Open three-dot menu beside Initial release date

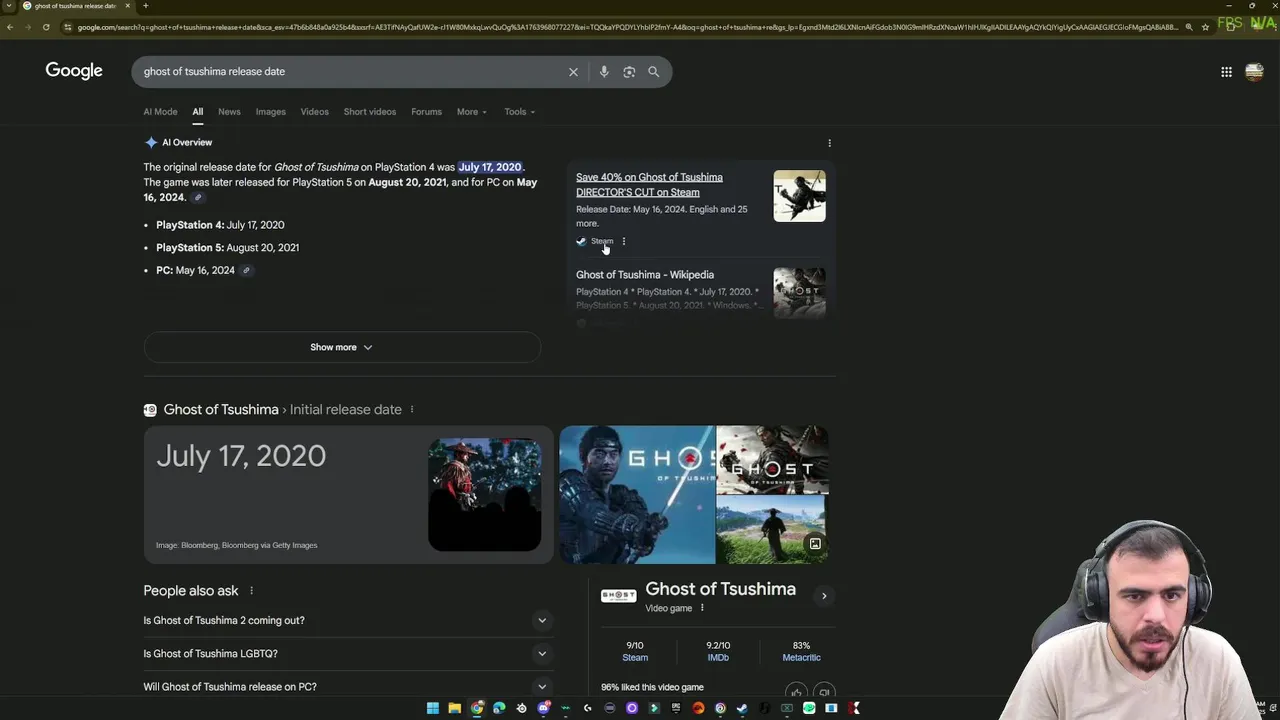tap(411, 409)
